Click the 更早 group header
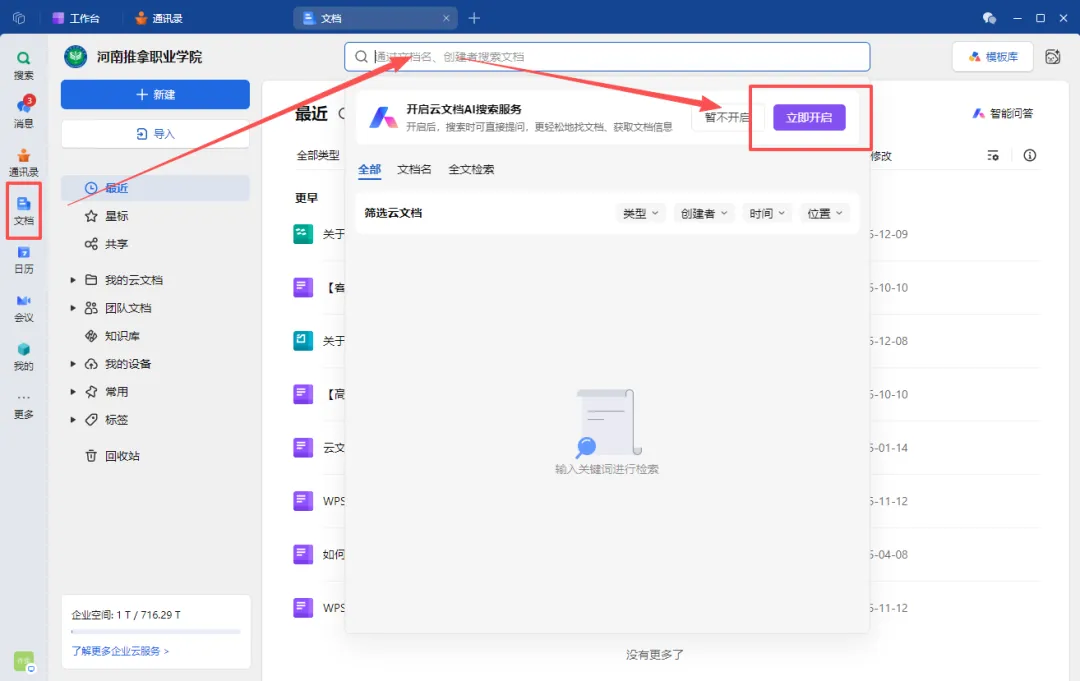The width and height of the screenshot is (1080, 681). (x=307, y=198)
